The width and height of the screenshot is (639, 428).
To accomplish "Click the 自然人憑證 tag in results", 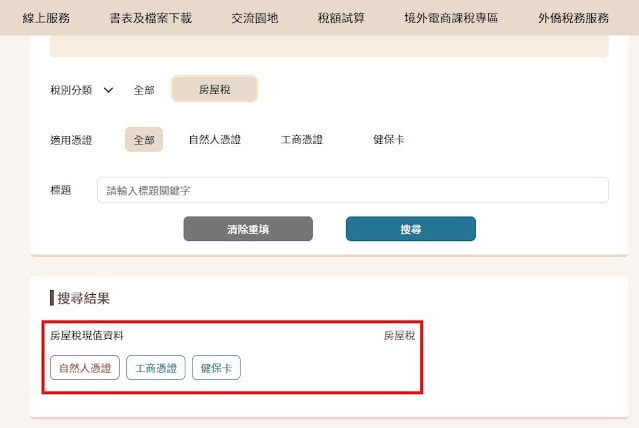I will pyautogui.click(x=85, y=368).
